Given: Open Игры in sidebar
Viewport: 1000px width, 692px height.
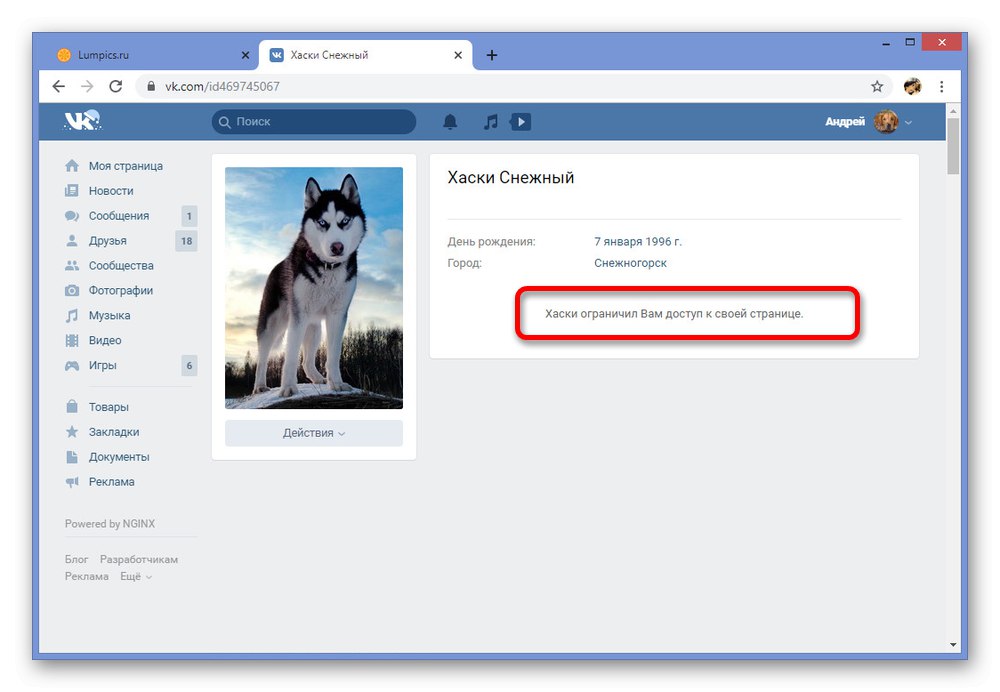Looking at the screenshot, I should coord(103,365).
